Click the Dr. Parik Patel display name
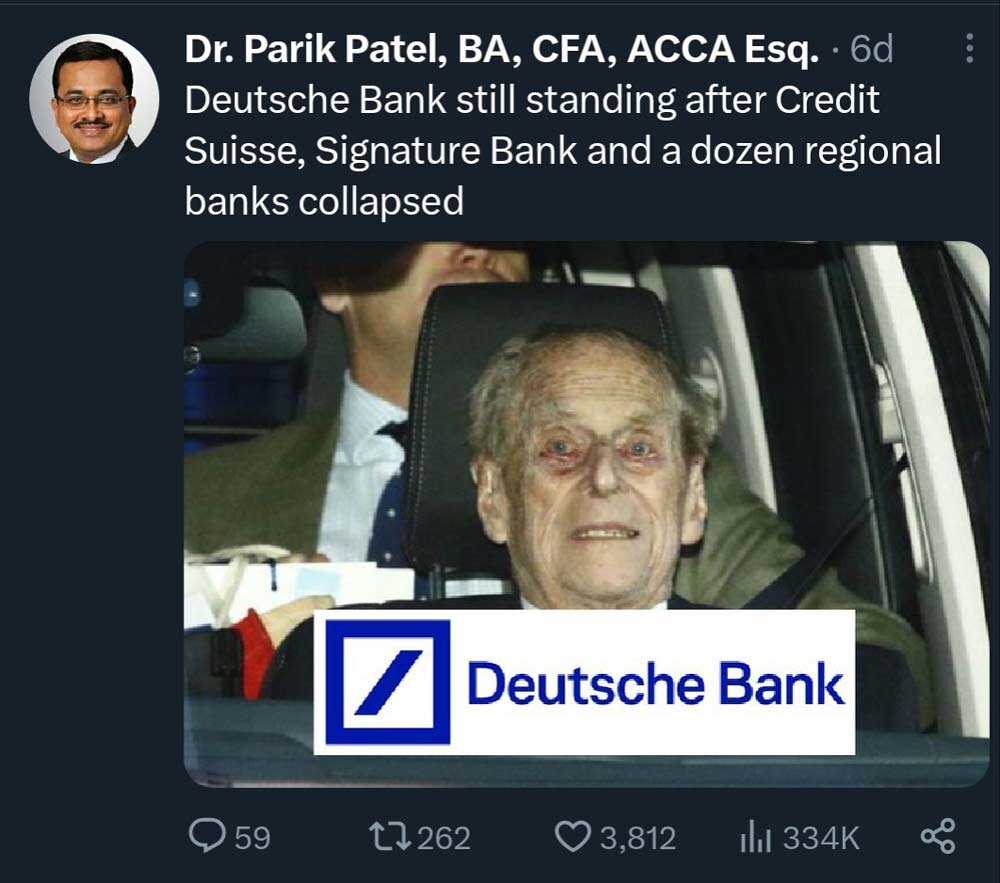The image size is (1000, 883). [x=502, y=50]
